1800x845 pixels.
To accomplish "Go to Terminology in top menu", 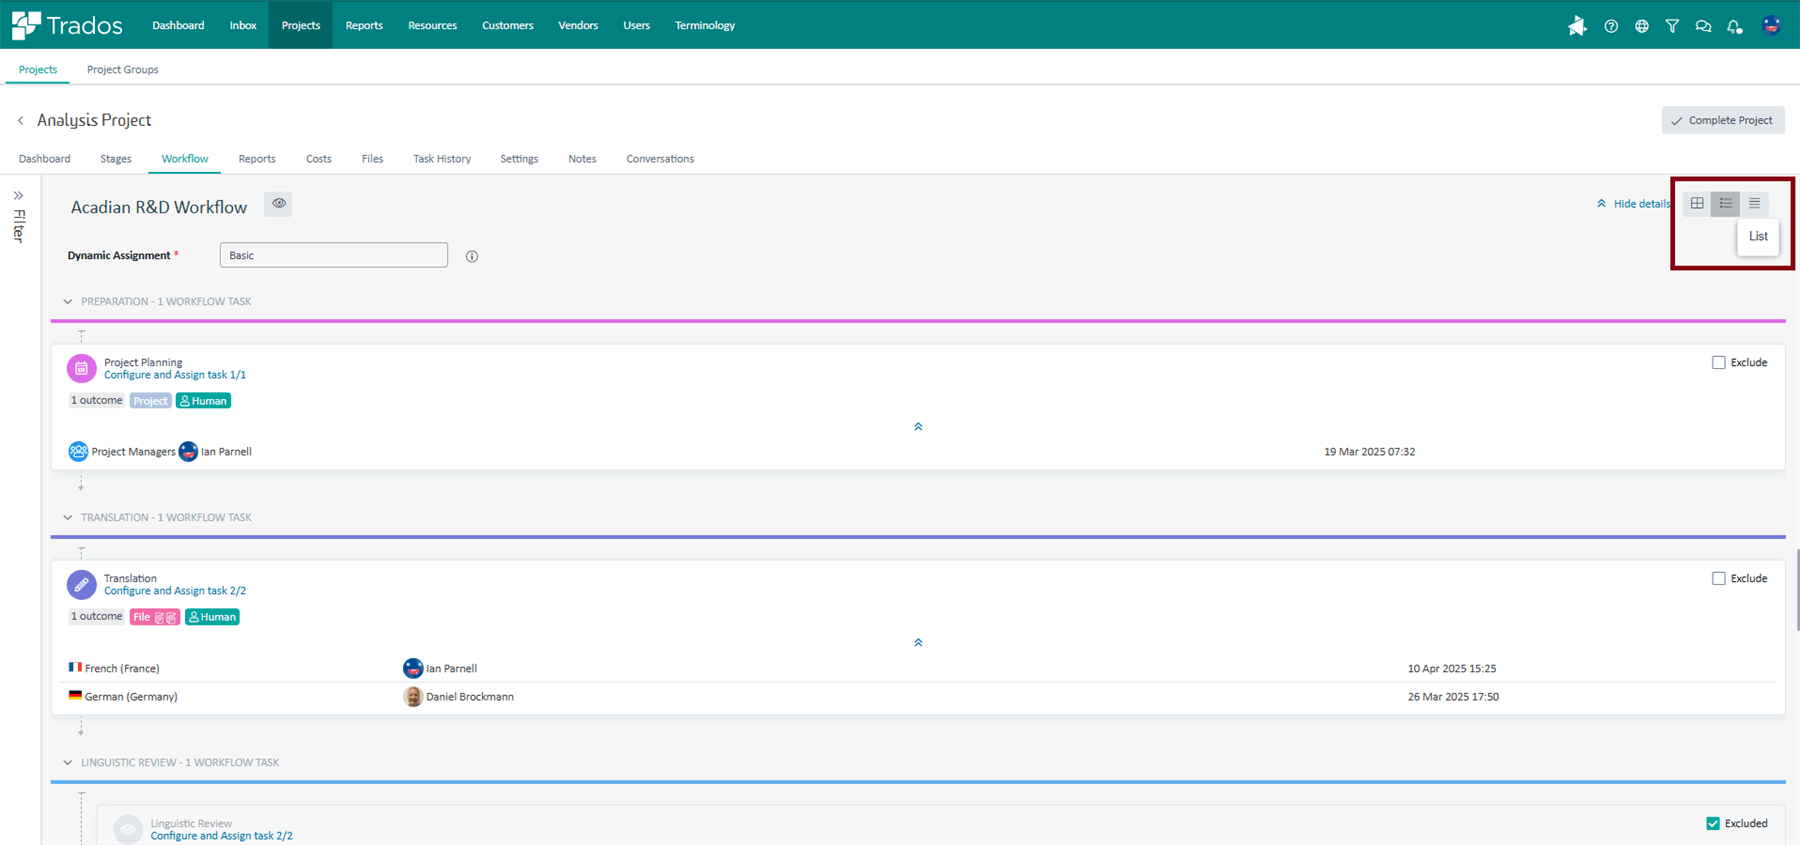I will point(704,26).
